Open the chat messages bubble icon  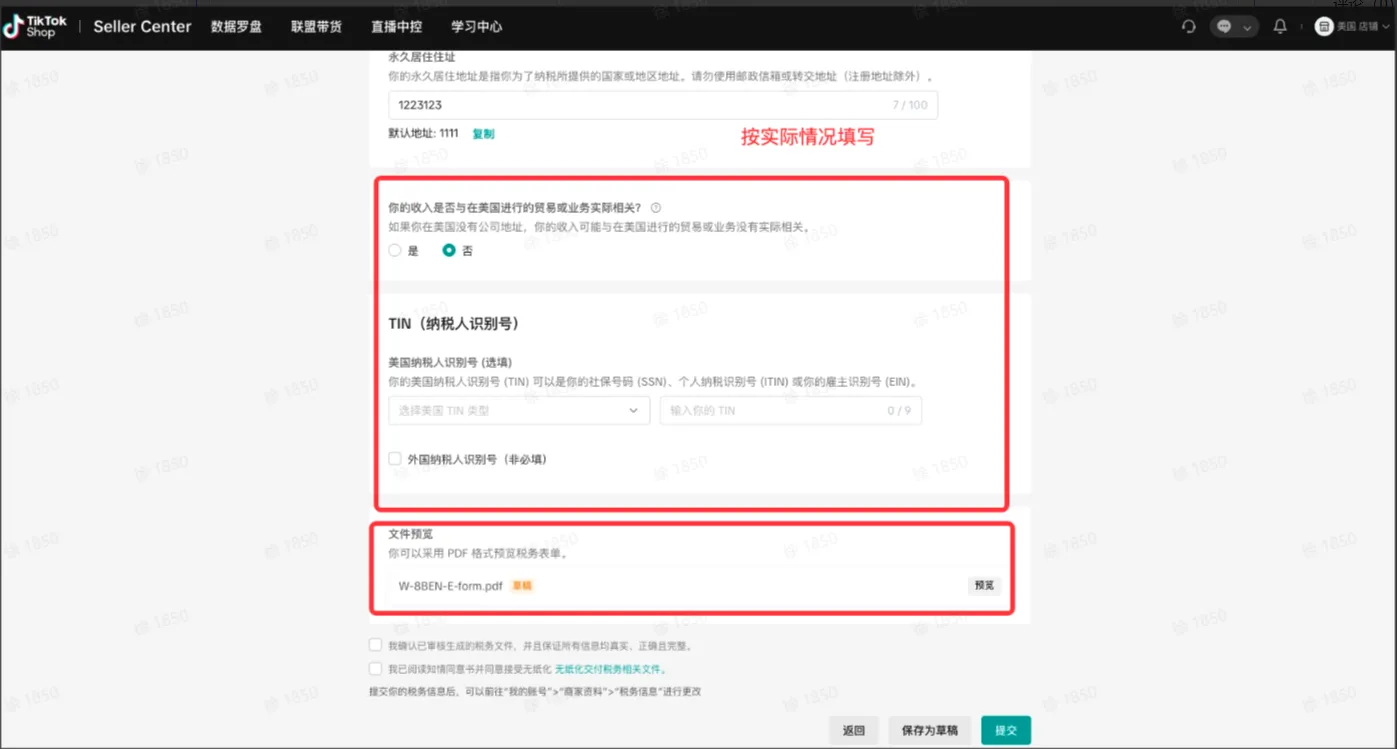(x=1224, y=27)
